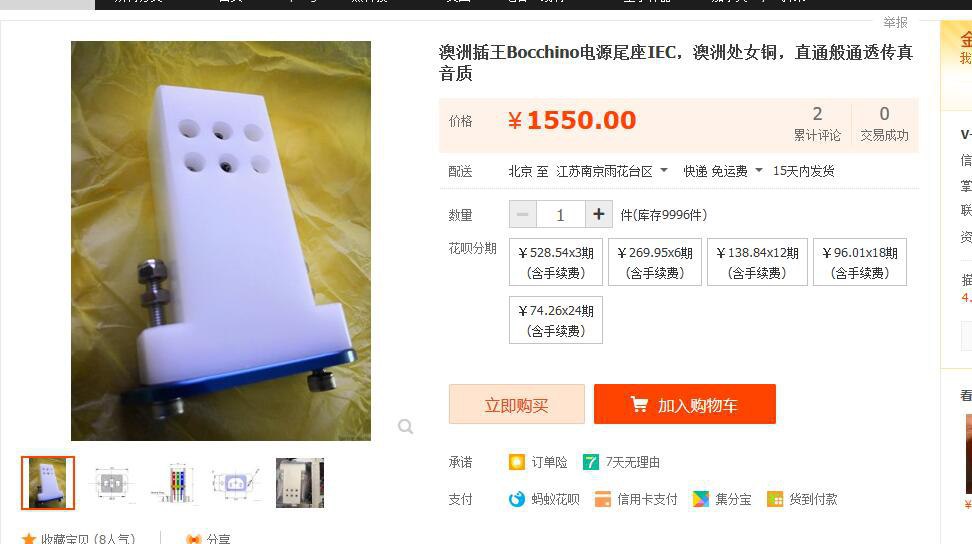Click the magnifier icon beside product image
Image resolution: width=972 pixels, height=544 pixels.
(405, 426)
